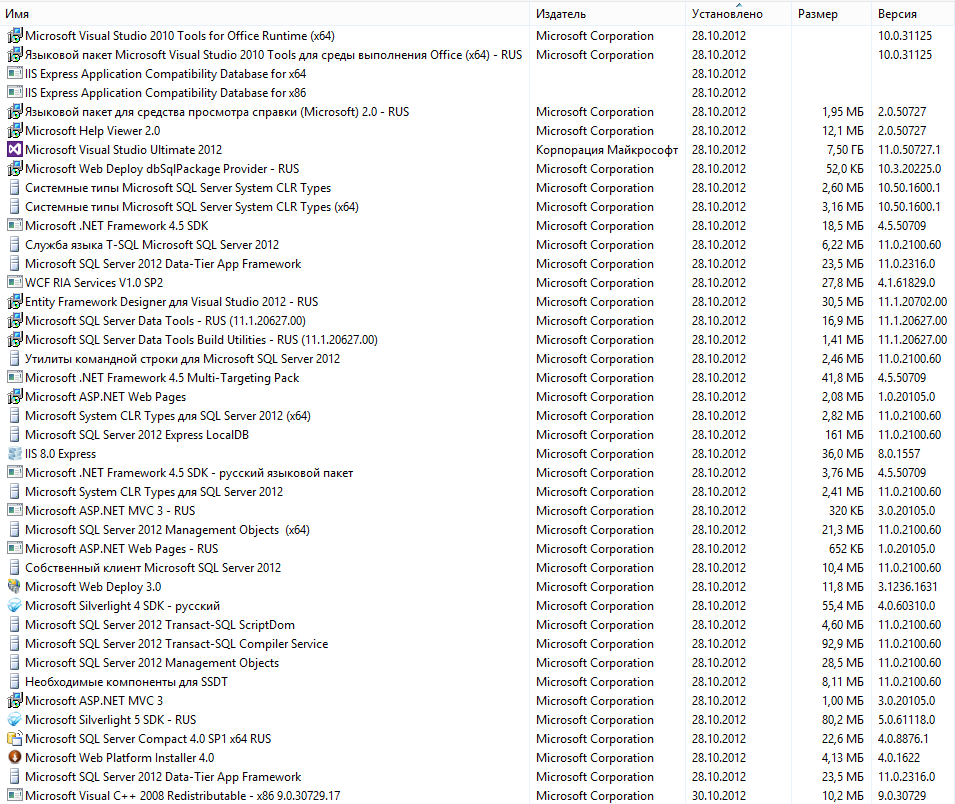Click version 4.0.60310.0 cell
Viewport: 955px width, 804px height.
[x=906, y=605]
